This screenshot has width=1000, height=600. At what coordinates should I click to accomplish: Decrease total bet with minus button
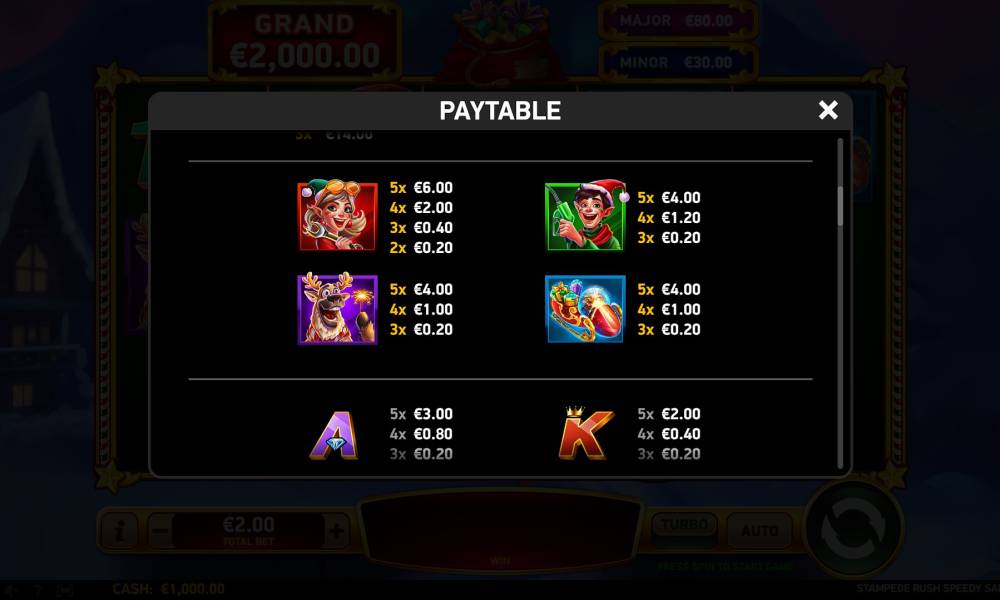pos(161,530)
